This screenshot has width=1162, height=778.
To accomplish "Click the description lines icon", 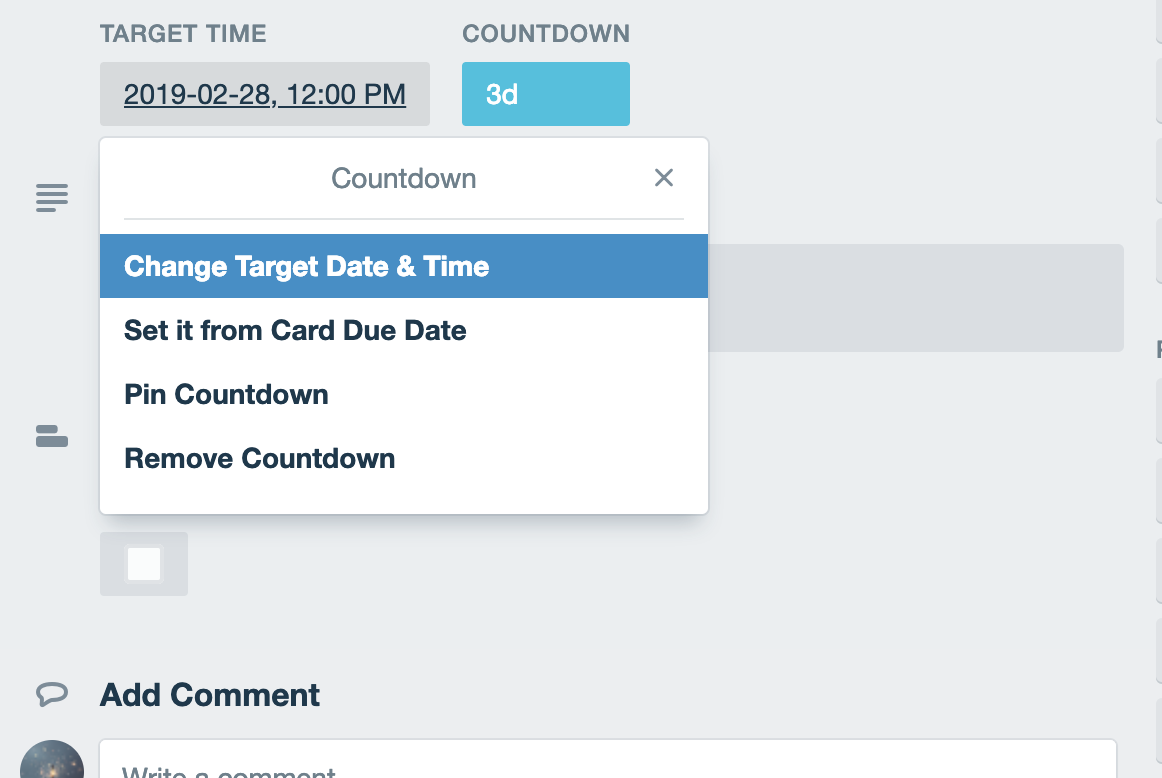I will 52,197.
